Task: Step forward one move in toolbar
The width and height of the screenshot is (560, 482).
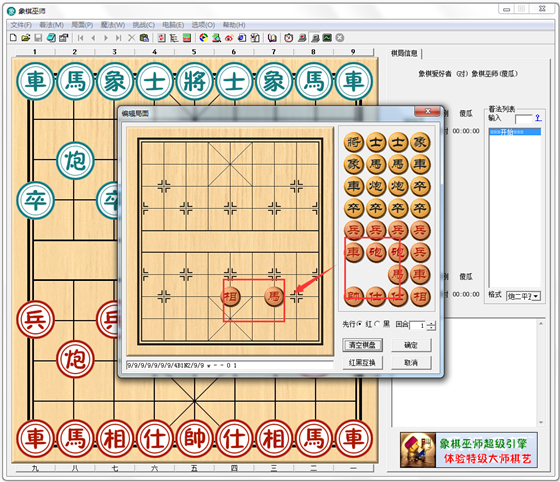Action: pos(106,37)
